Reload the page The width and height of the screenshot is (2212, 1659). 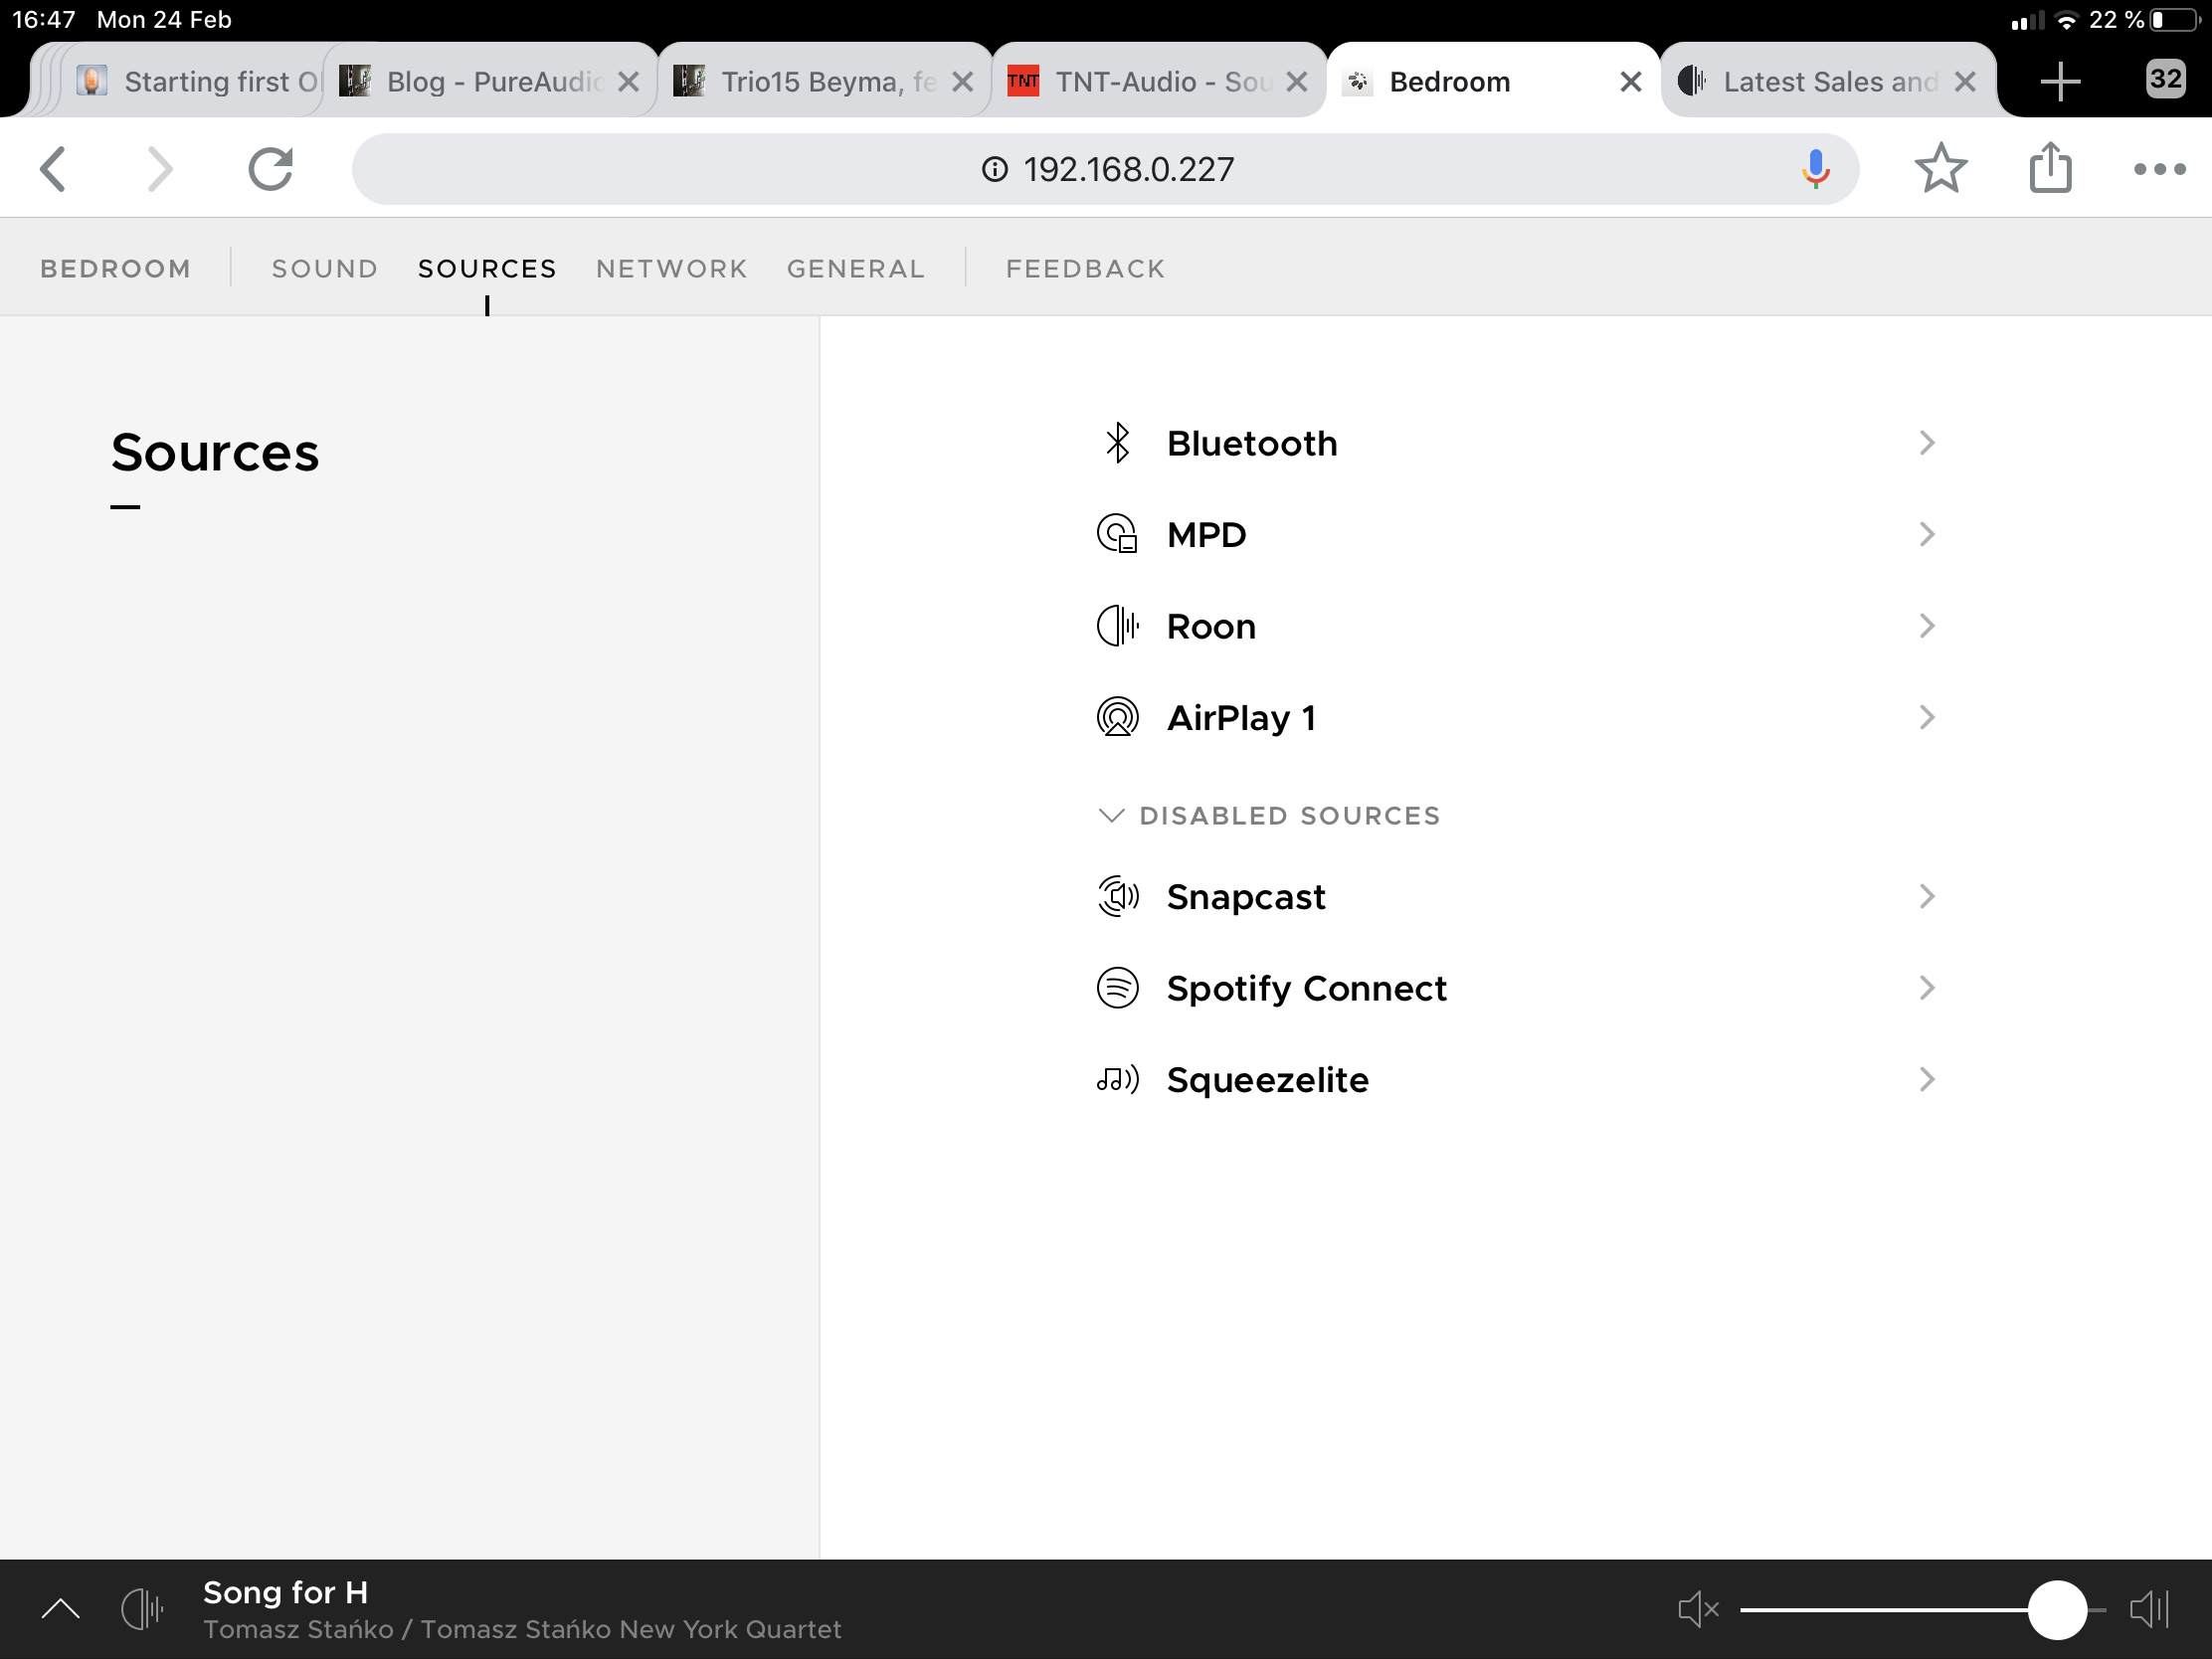click(270, 169)
